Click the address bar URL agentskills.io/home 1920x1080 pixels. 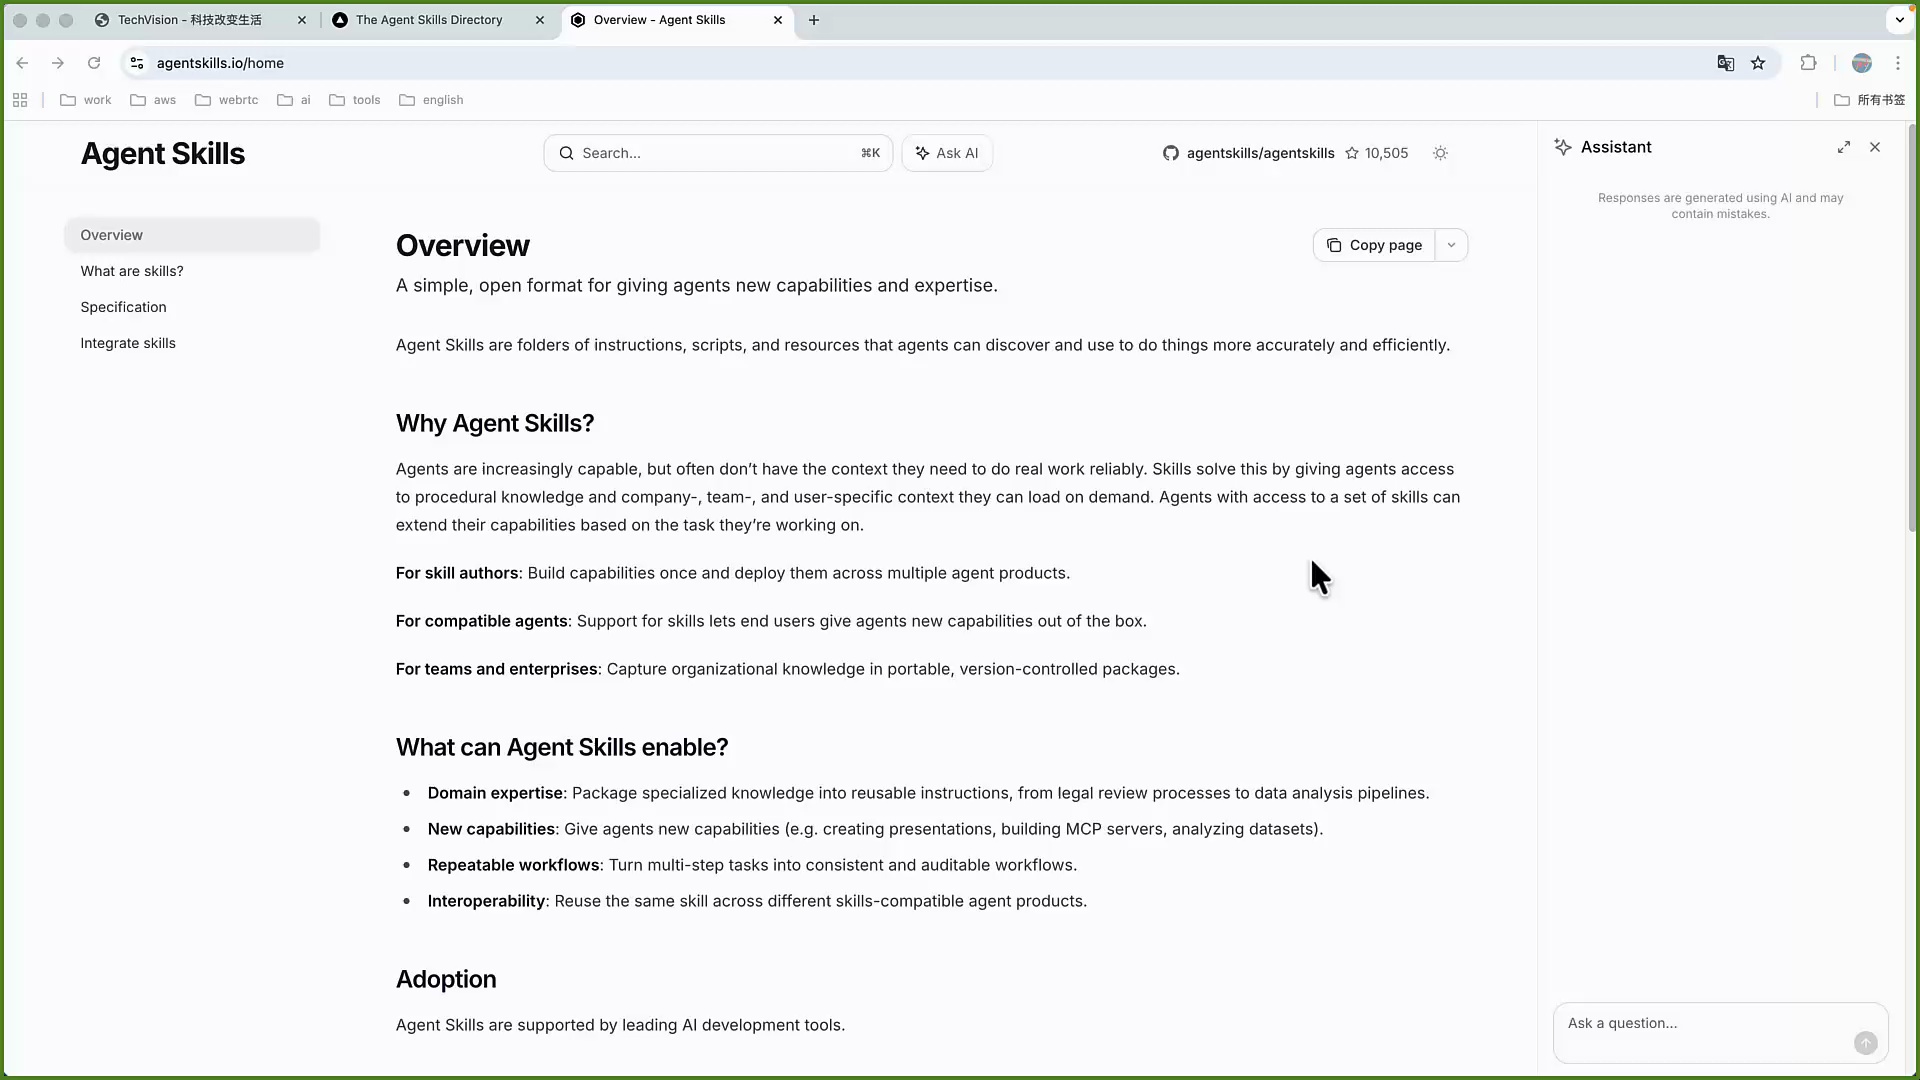point(220,63)
